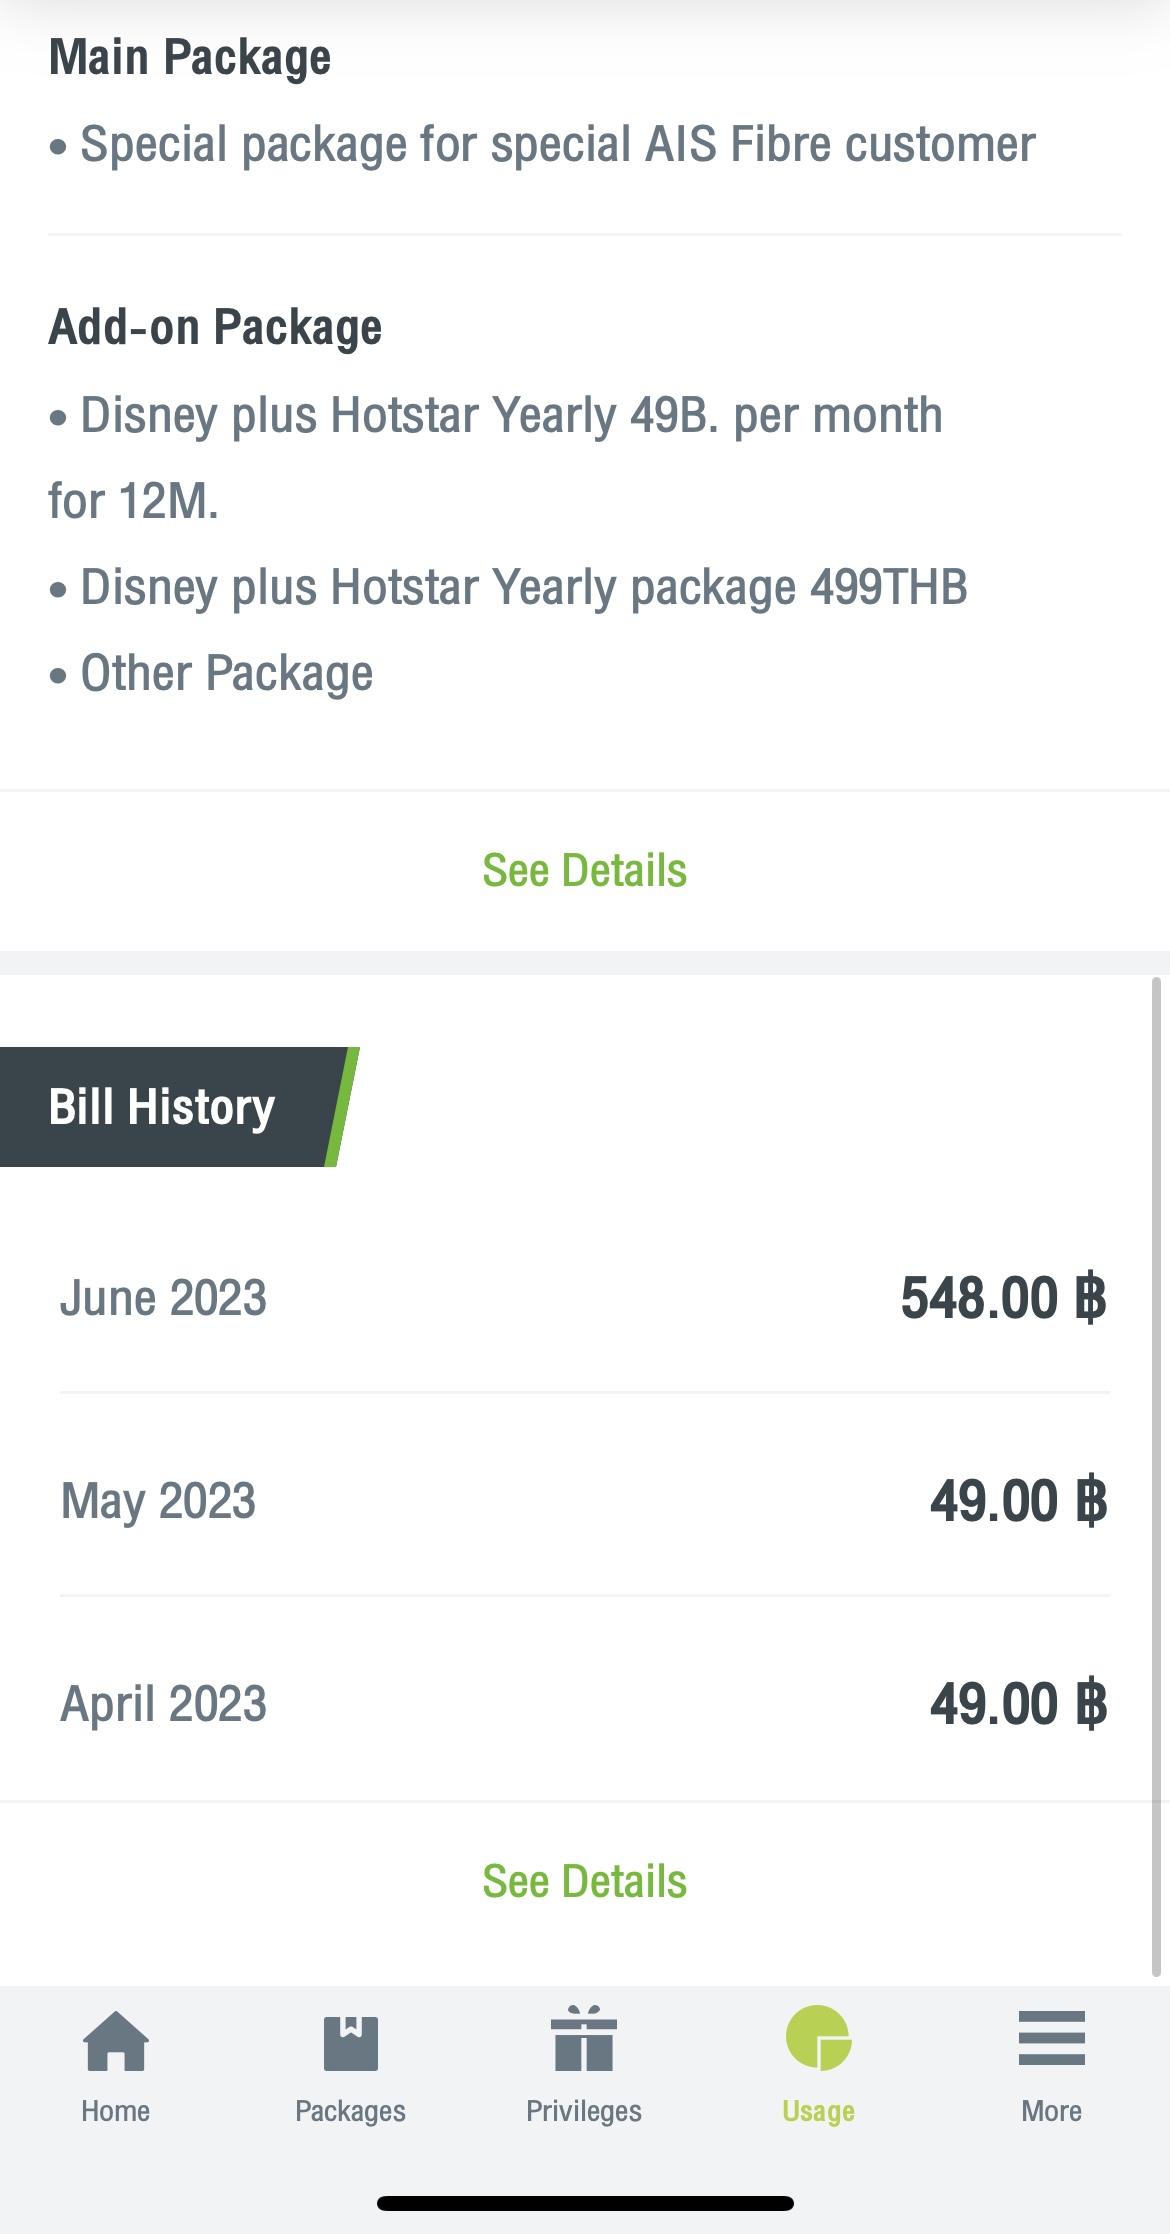
Task: Open the Packages bookmark icon
Action: 350,2043
